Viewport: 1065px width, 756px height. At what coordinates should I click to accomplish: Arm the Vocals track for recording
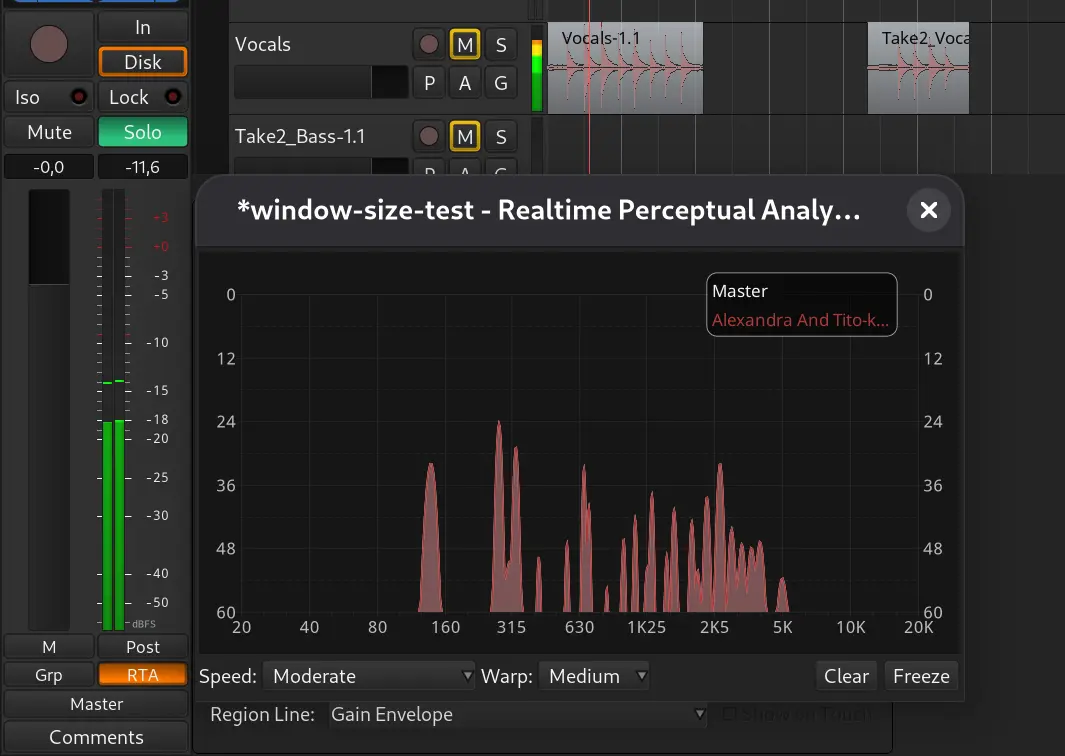tap(429, 45)
